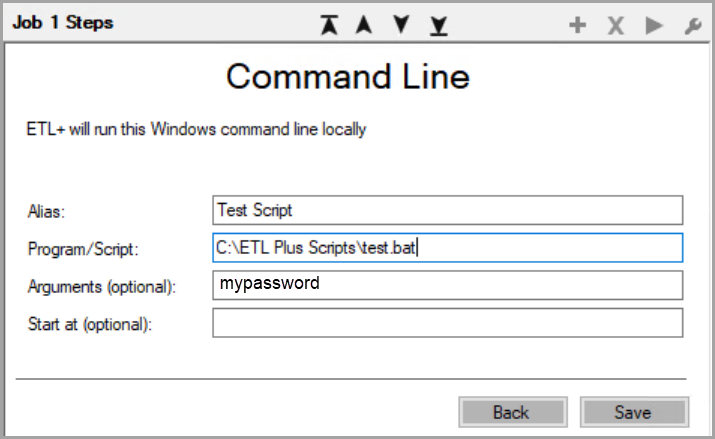715x439 pixels.
Task: Move the step up one position
Action: [364, 25]
